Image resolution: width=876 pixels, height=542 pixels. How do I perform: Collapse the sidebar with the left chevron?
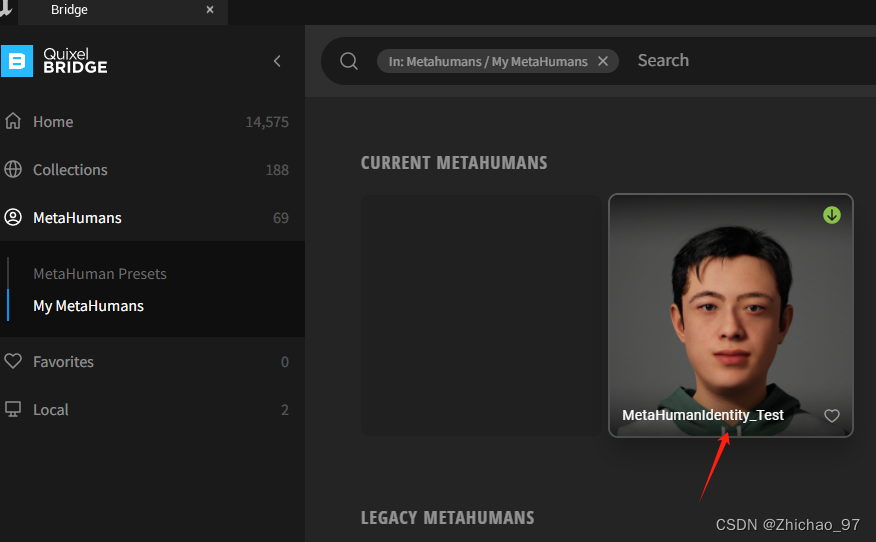tap(277, 61)
